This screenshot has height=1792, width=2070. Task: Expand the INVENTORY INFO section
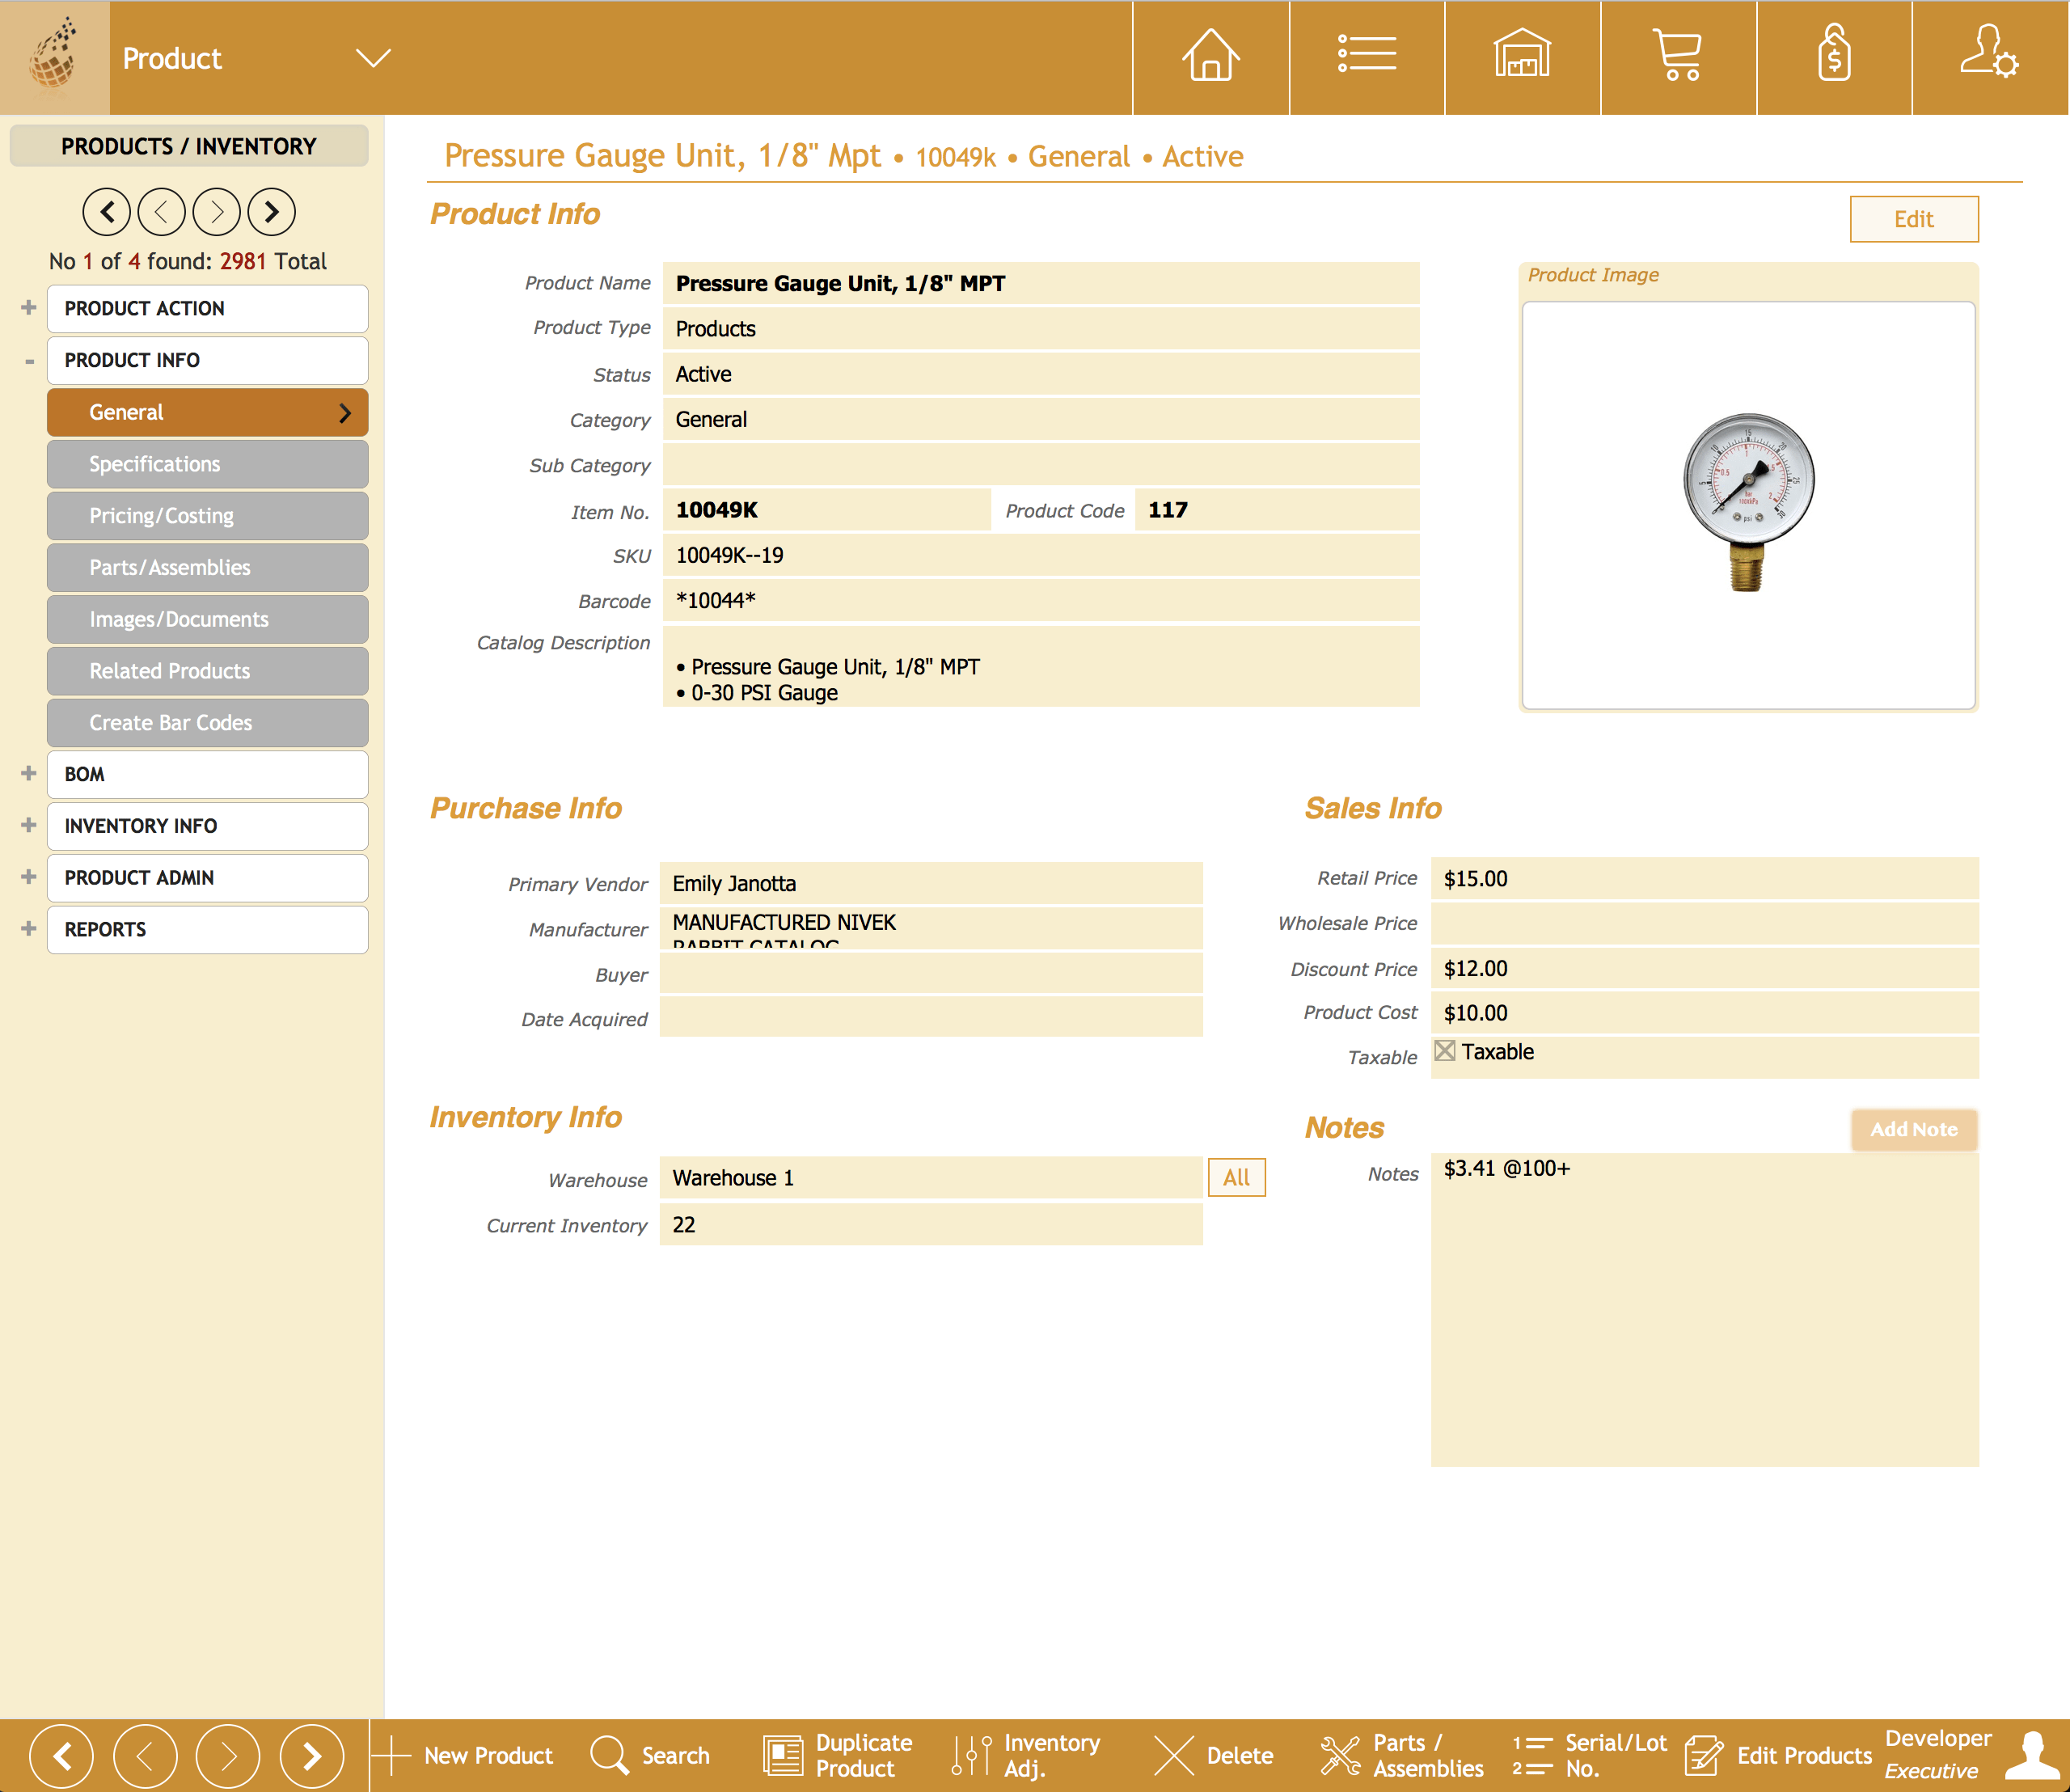pyautogui.click(x=28, y=826)
